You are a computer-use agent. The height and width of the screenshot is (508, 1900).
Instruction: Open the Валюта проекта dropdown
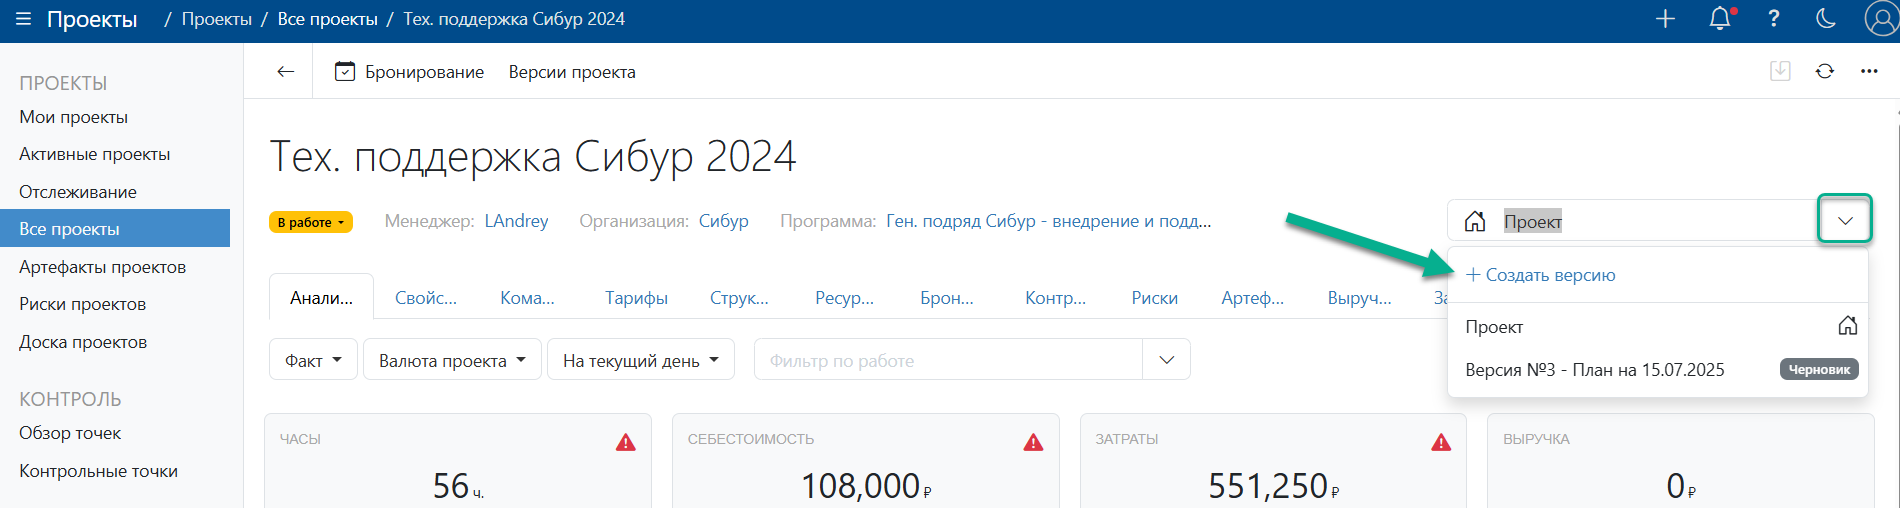tap(453, 360)
